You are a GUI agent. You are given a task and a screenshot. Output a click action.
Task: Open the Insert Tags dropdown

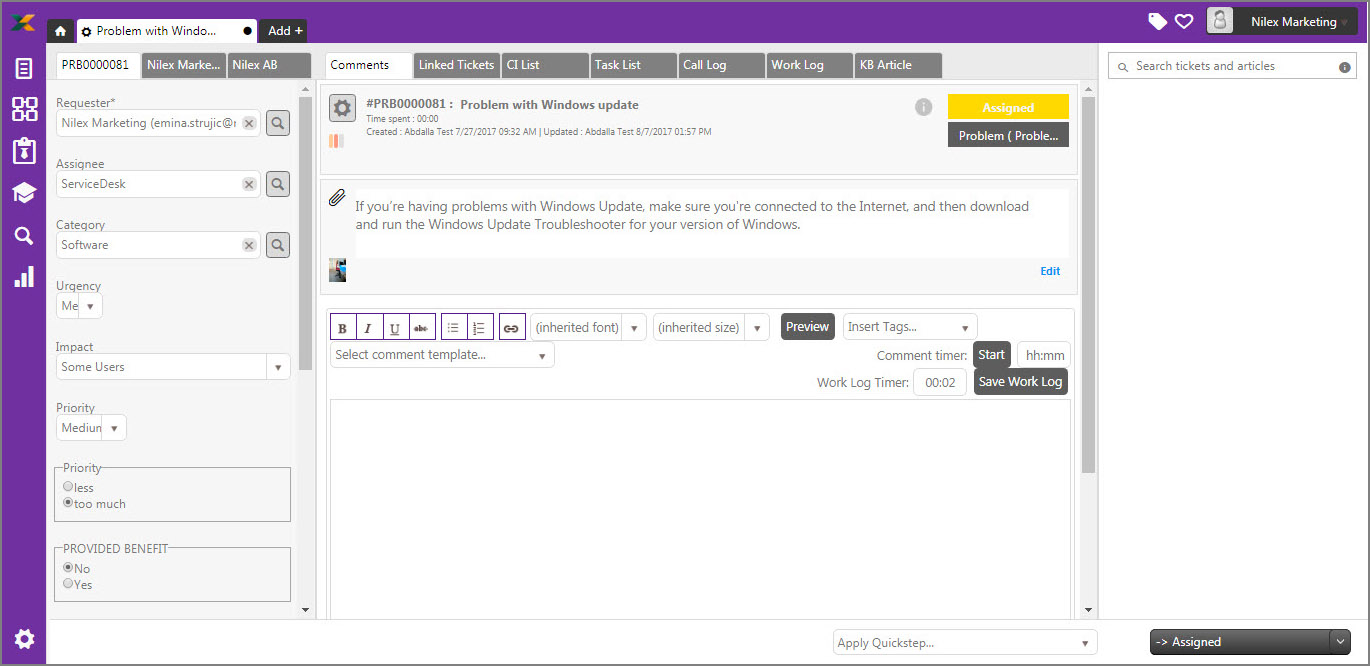click(910, 327)
